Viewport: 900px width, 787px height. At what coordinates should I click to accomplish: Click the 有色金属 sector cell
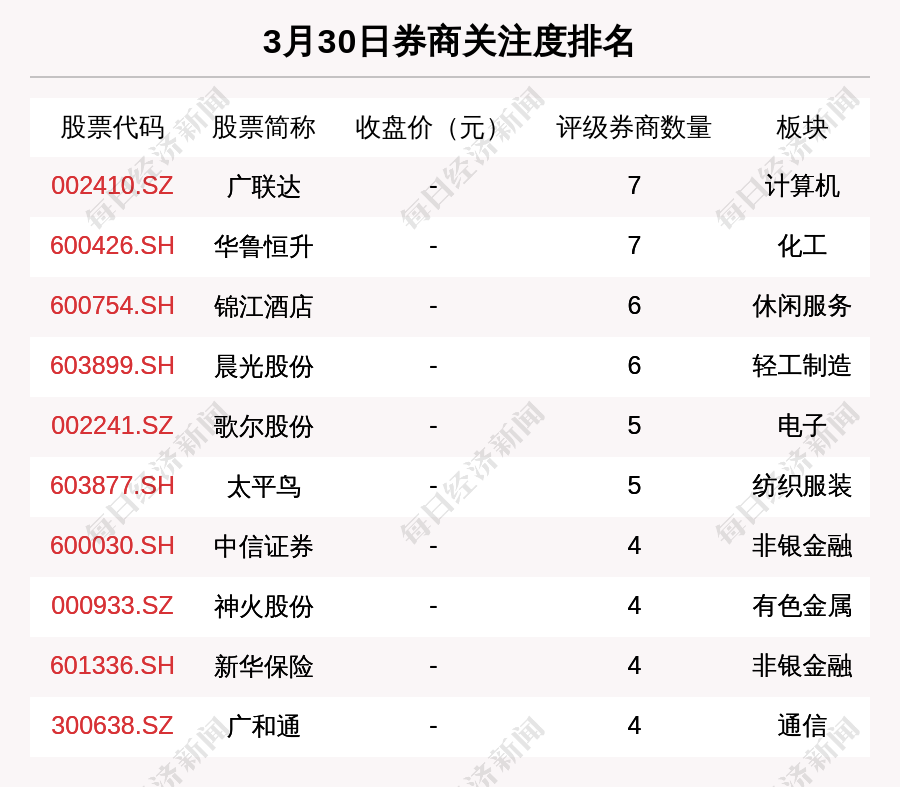click(802, 606)
